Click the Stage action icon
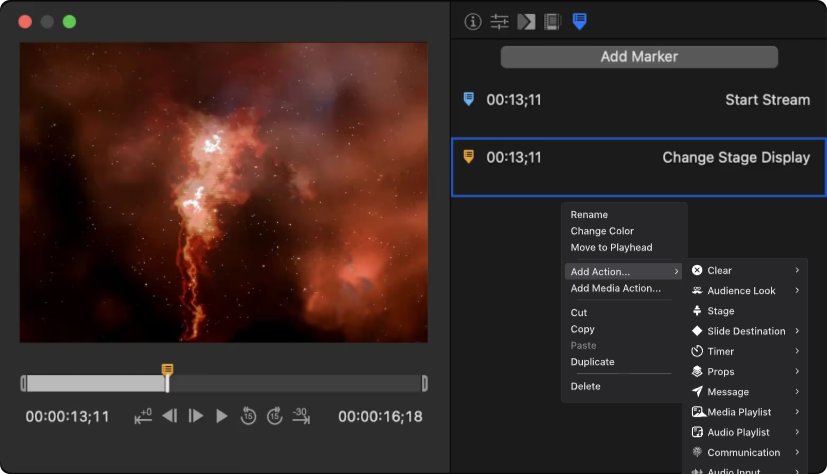This screenshot has height=474, width=827. [697, 311]
